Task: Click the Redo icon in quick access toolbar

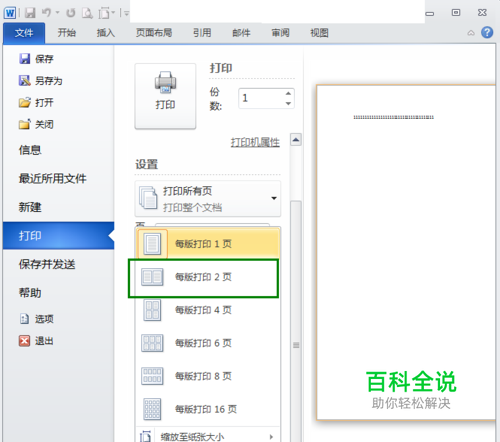Action: tap(70, 13)
